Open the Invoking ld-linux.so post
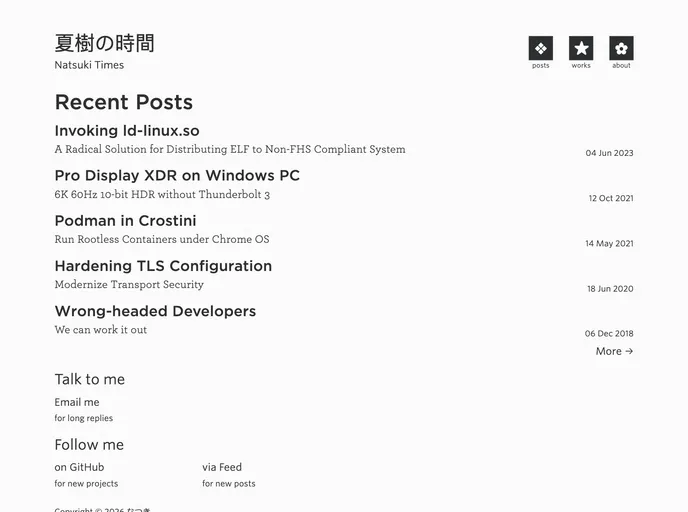 coord(127,131)
